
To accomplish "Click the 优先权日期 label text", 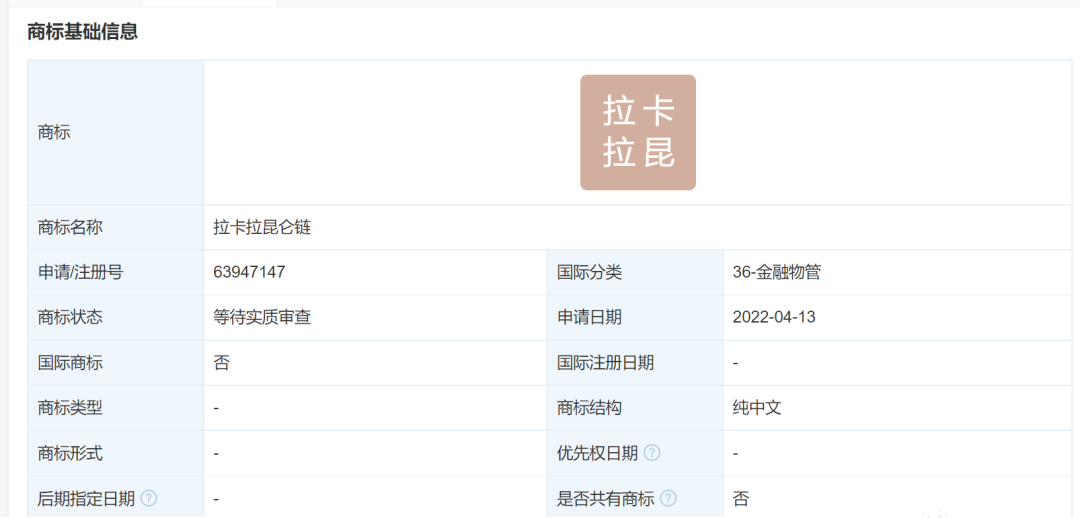I will [x=597, y=453].
